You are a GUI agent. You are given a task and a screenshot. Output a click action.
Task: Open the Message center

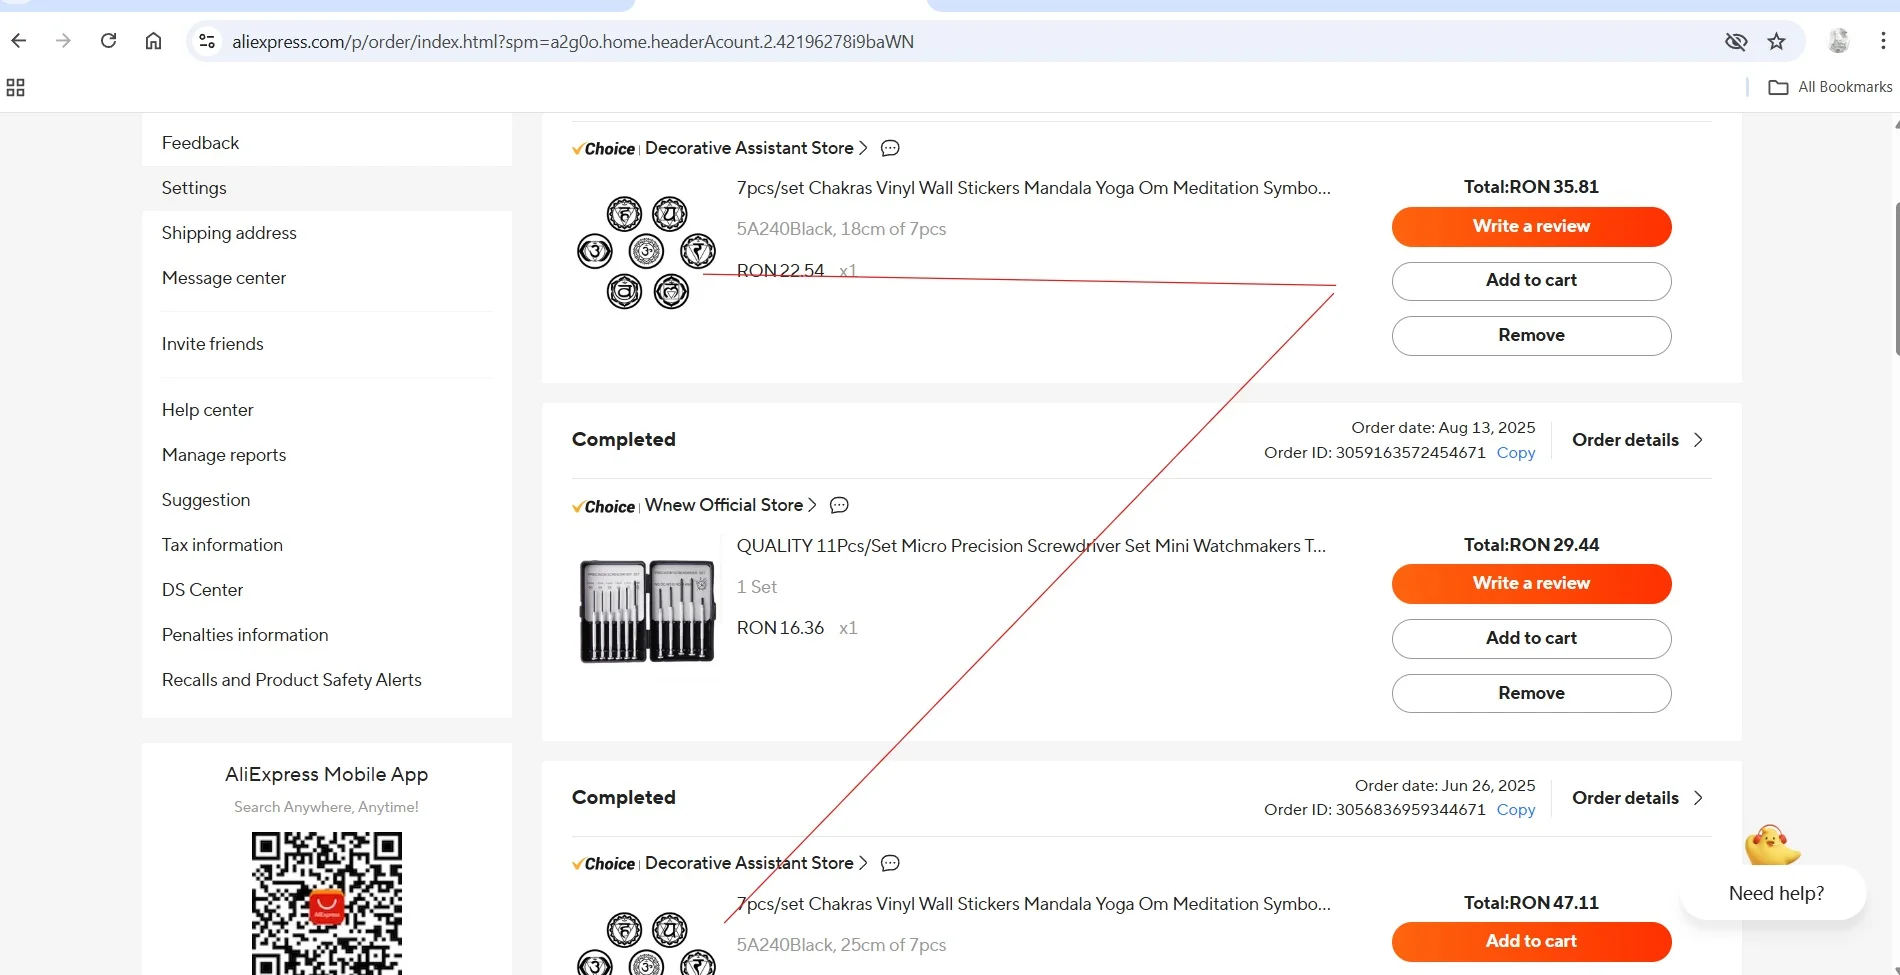coord(224,278)
